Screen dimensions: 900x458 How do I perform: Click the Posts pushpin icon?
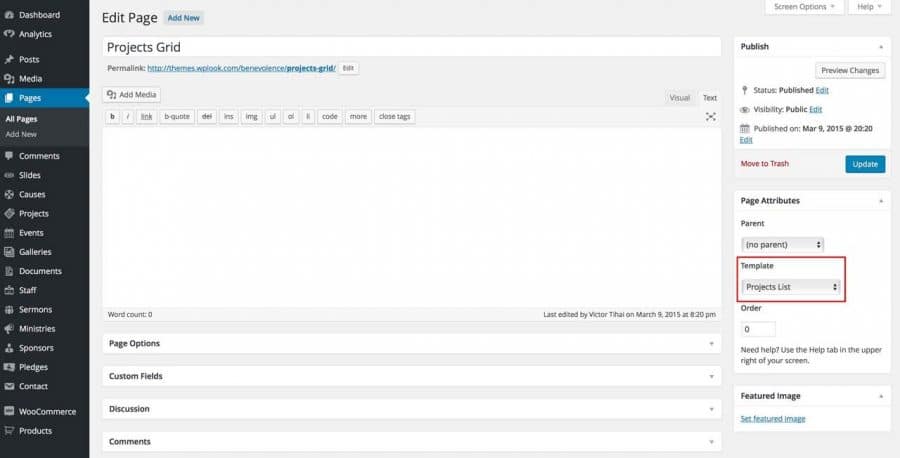9,59
